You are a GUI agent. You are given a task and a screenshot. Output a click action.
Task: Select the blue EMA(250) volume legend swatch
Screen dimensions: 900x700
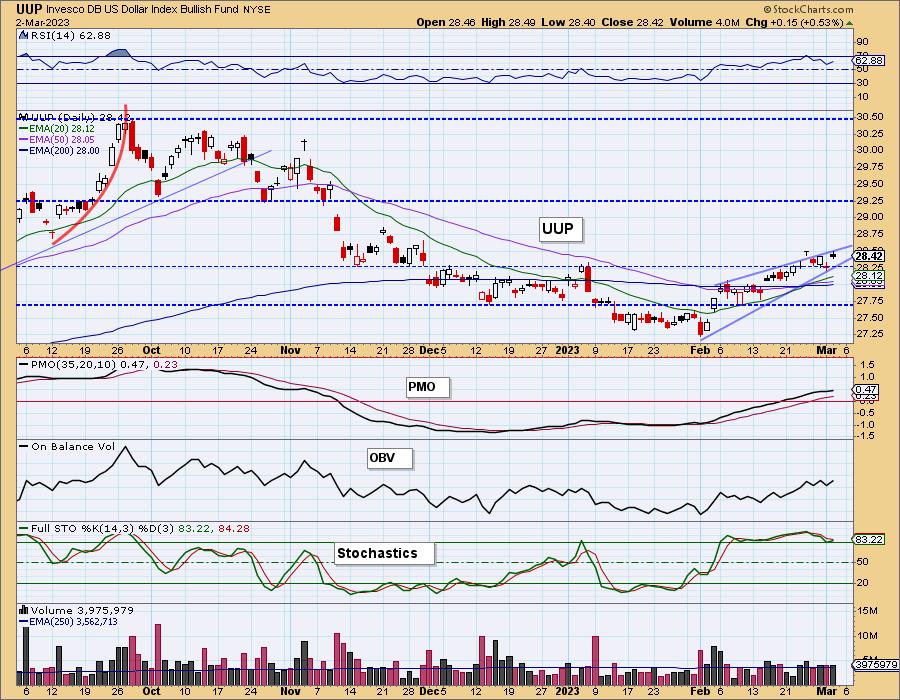pos(24,621)
